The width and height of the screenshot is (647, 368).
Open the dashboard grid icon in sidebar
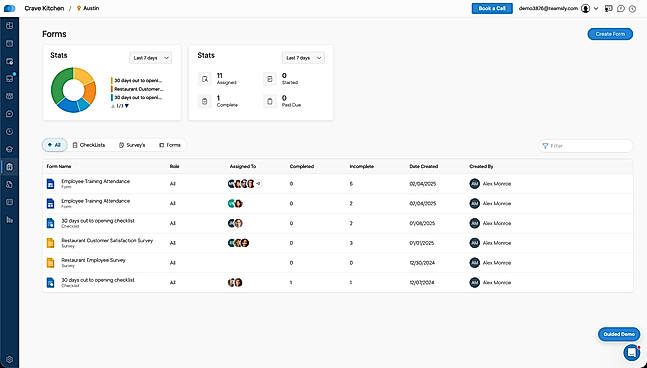9,26
